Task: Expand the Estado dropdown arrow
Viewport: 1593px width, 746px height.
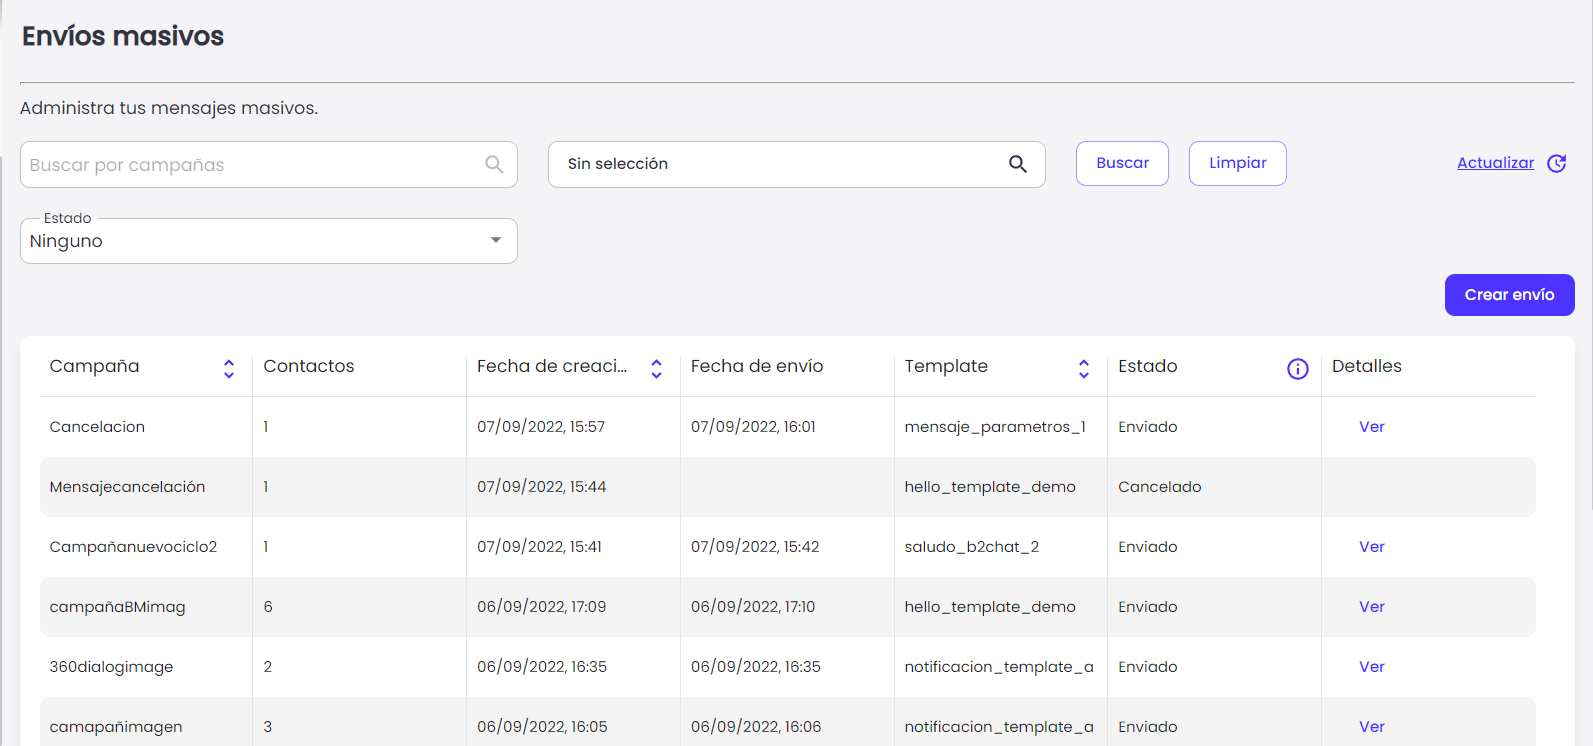Action: coord(496,241)
